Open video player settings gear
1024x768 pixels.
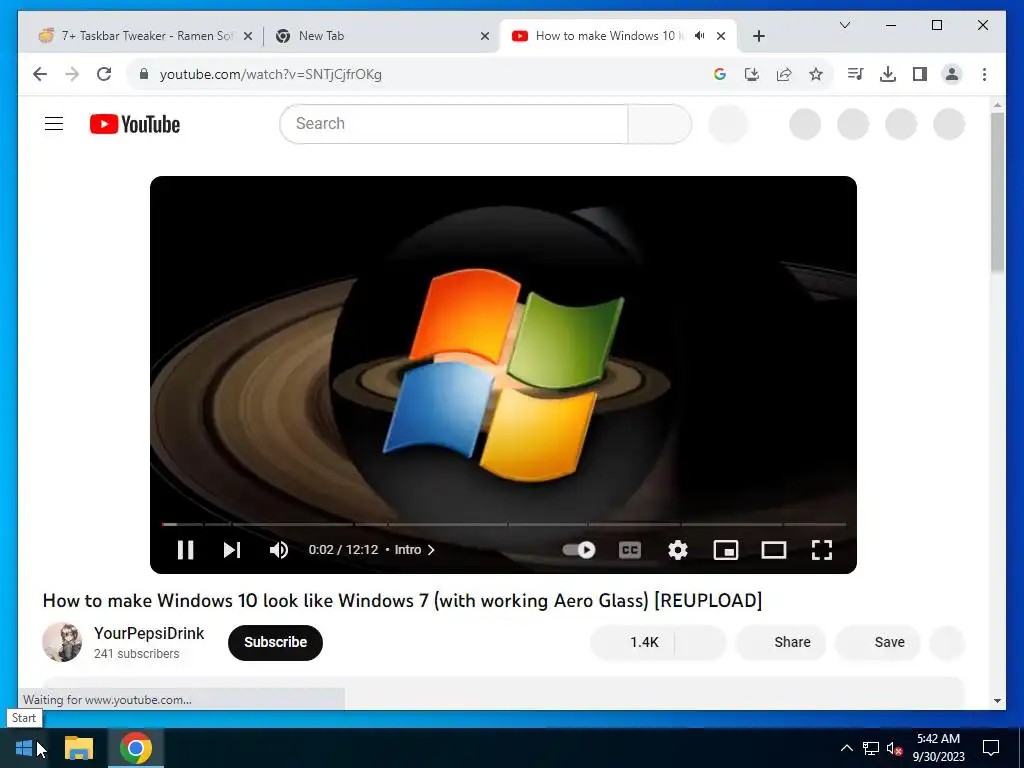[x=678, y=550]
